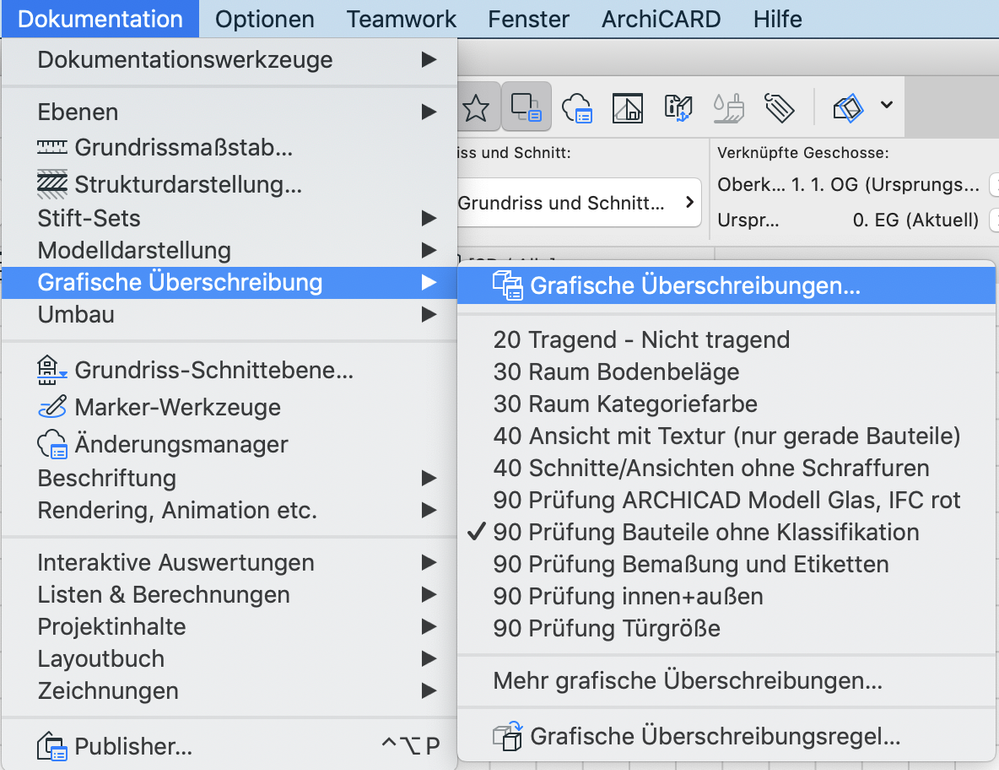Open 'Grafische Überschreibungsregel...' entry

[x=715, y=738]
